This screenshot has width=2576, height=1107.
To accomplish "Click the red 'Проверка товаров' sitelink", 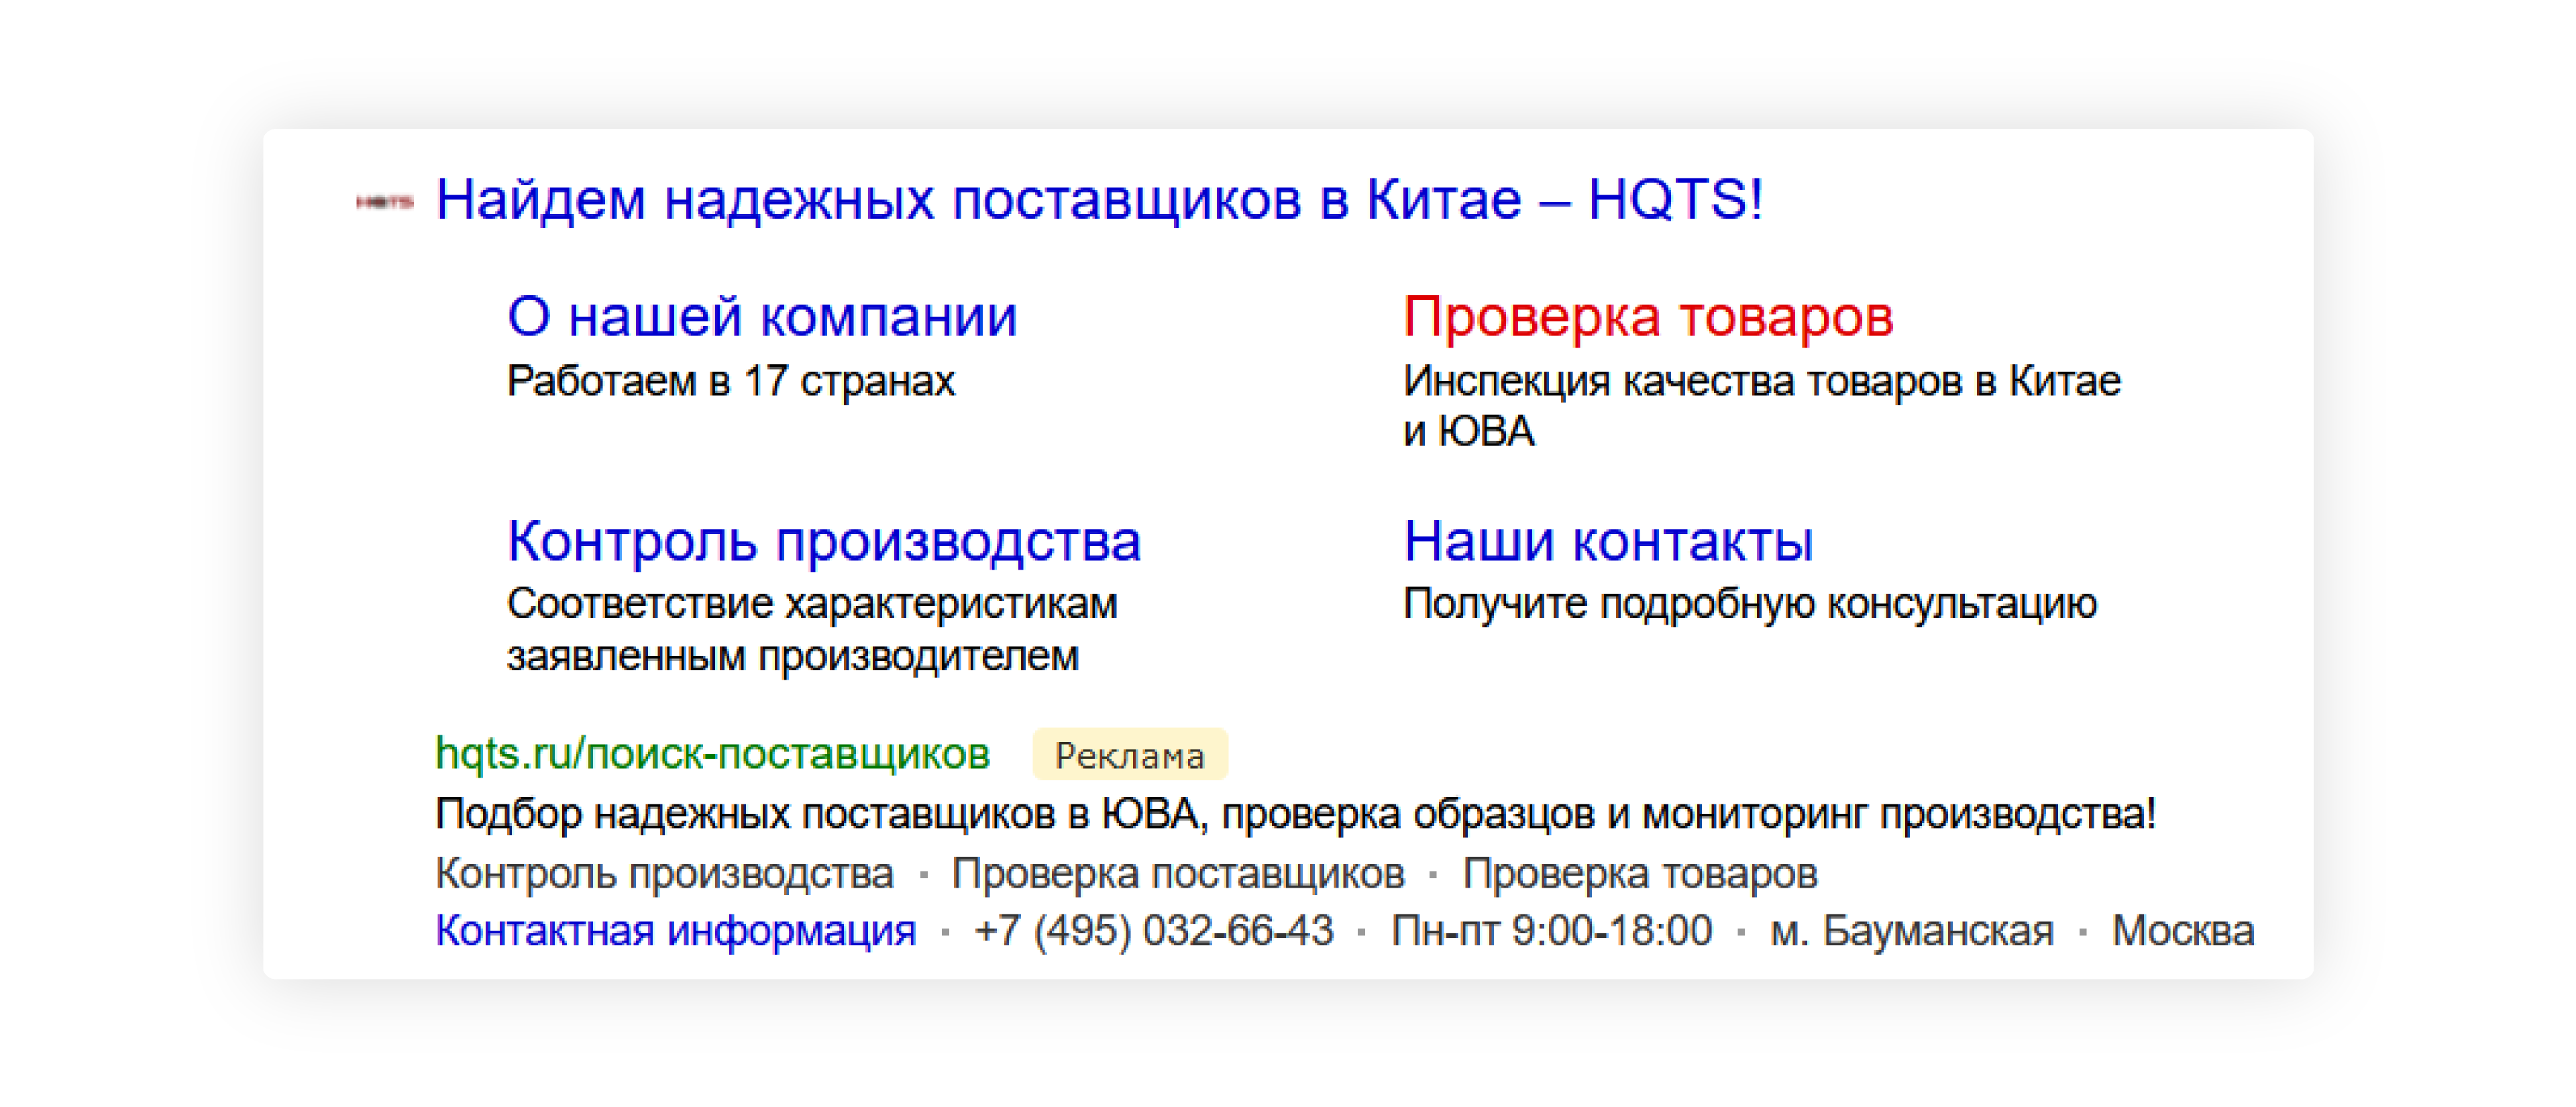I will pos(1647,317).
